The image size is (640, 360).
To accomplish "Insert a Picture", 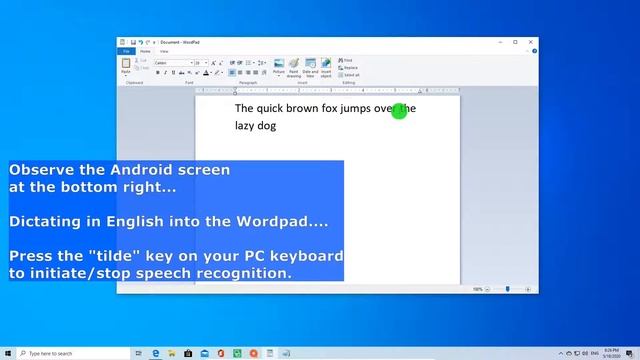I will click(279, 65).
